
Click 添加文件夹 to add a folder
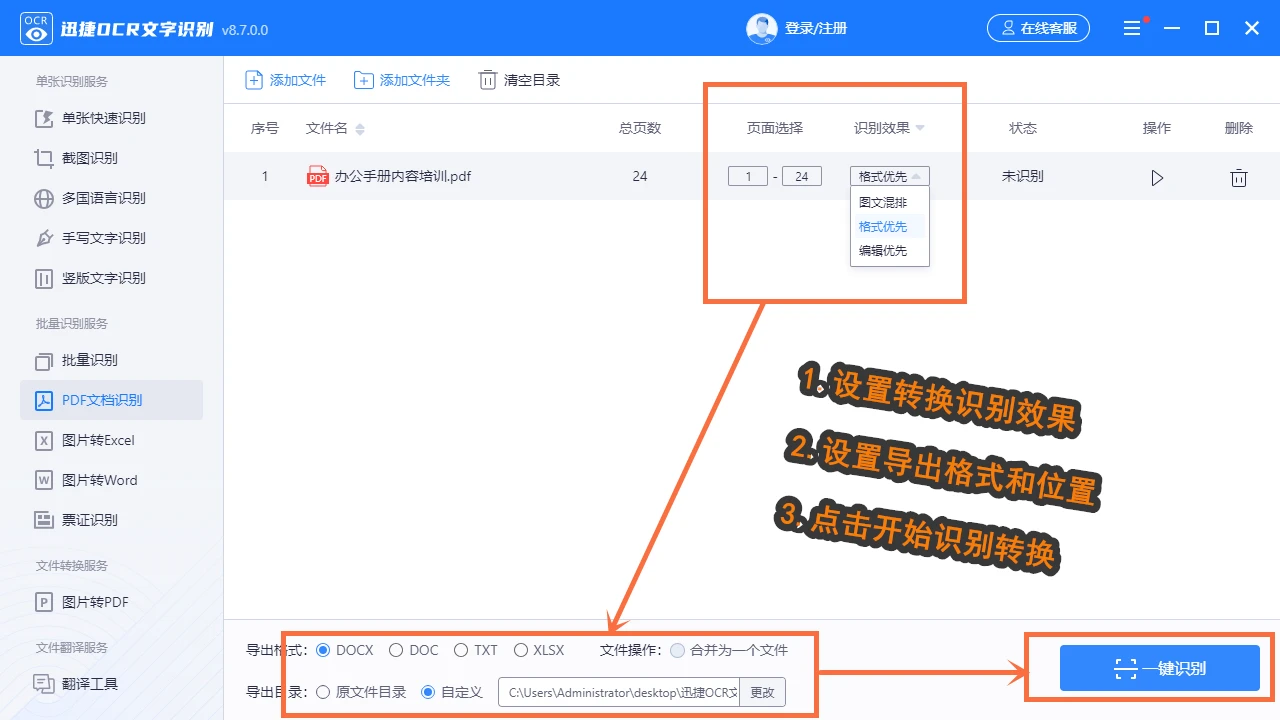pyautogui.click(x=403, y=80)
